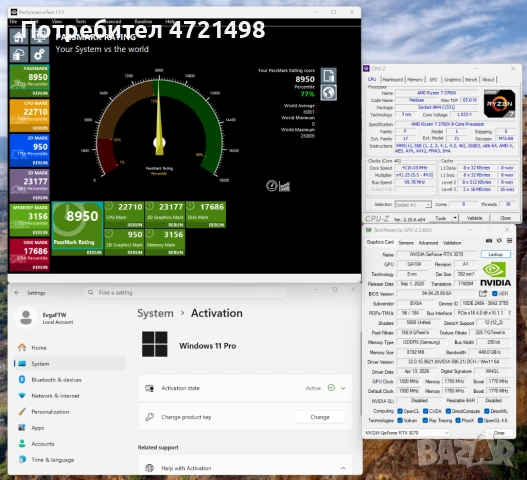Toggle the Vulkan checkbox
This screenshot has width=527, height=480.
click(x=400, y=420)
